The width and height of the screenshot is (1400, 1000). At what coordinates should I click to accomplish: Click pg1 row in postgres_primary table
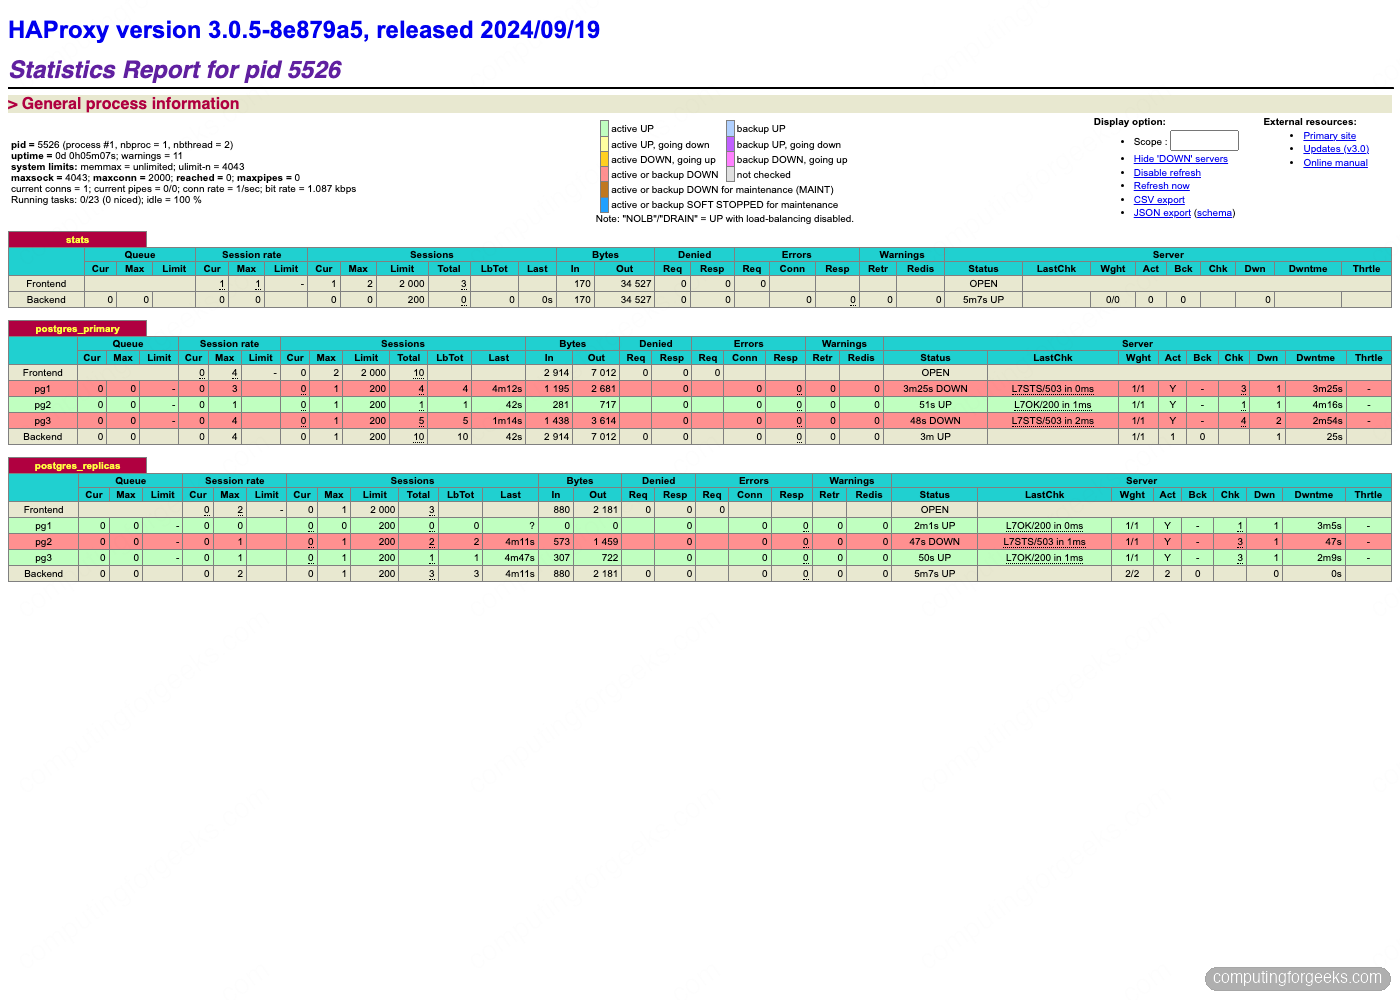tap(700, 389)
